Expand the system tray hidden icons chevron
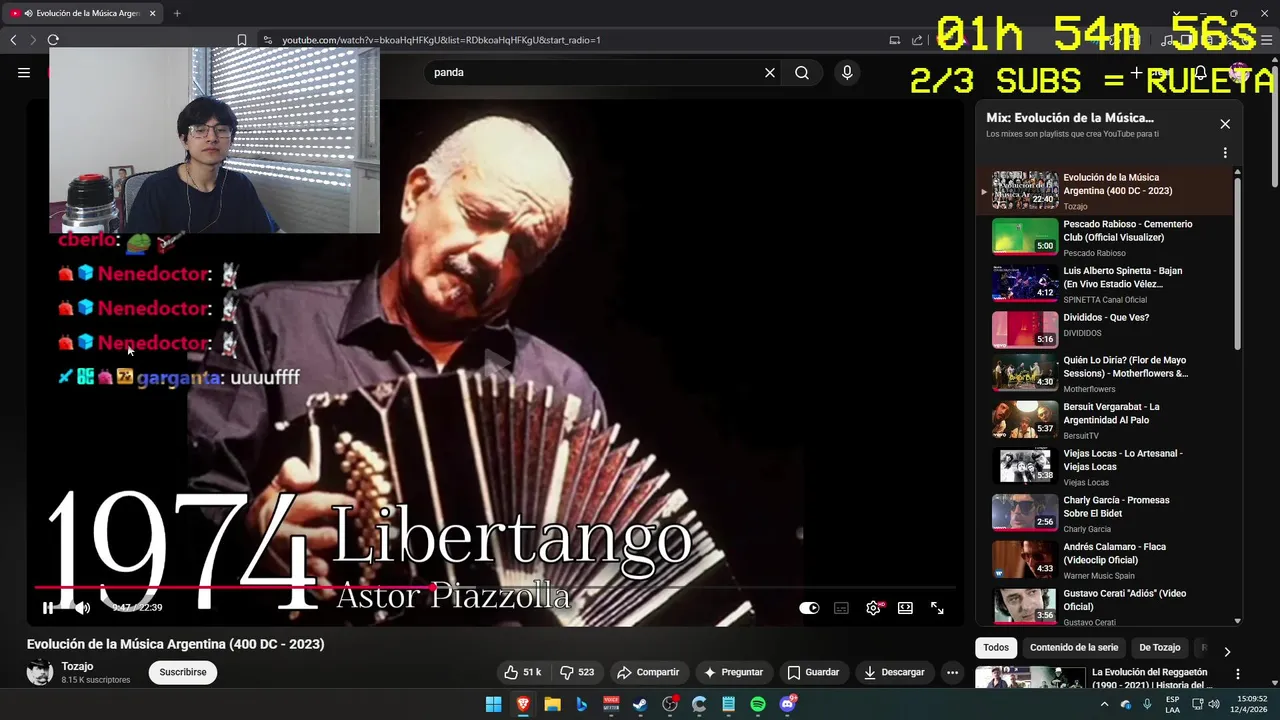 1104,704
